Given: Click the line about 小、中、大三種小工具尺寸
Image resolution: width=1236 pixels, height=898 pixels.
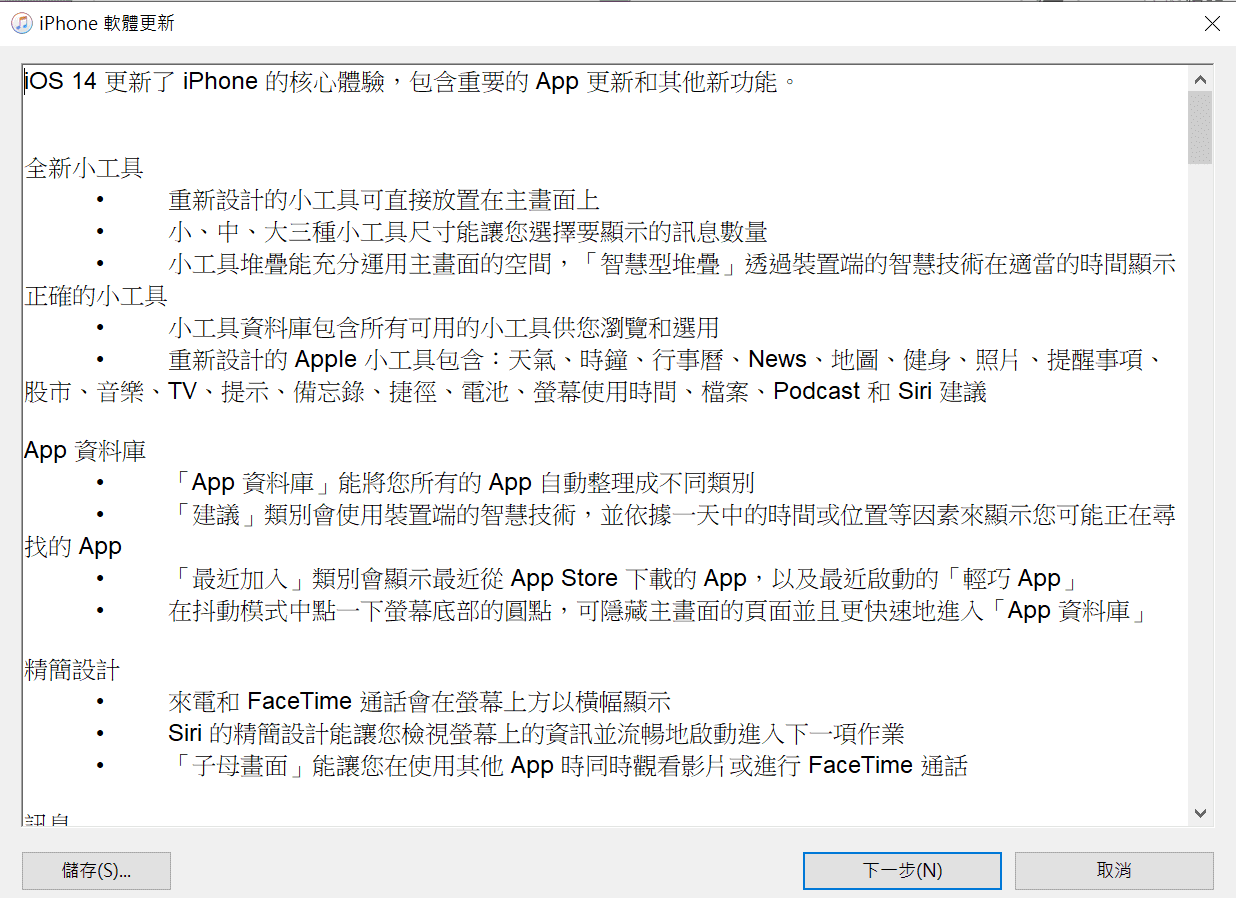Looking at the screenshot, I should (468, 232).
